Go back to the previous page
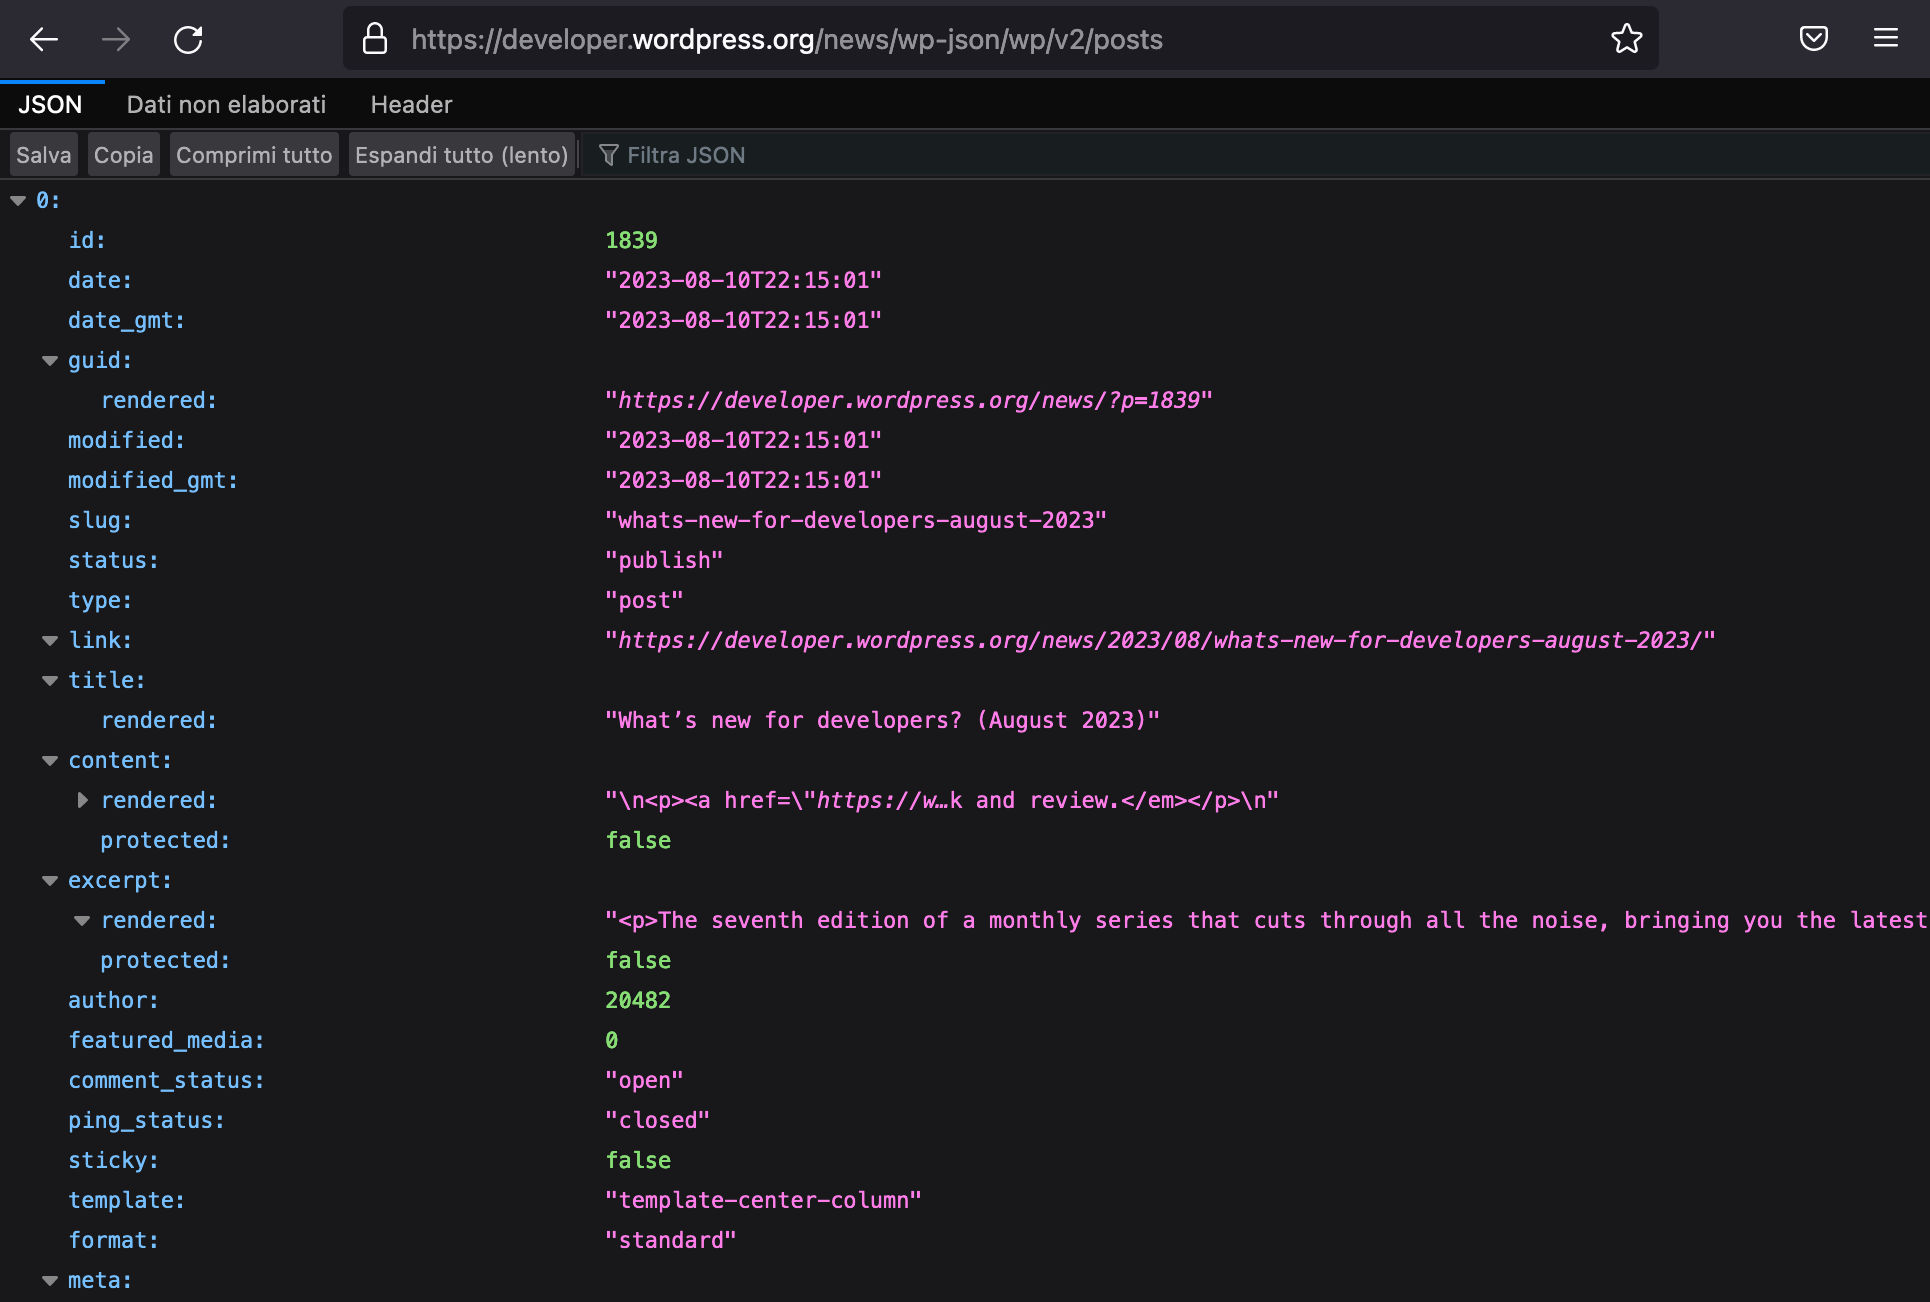 (x=44, y=39)
